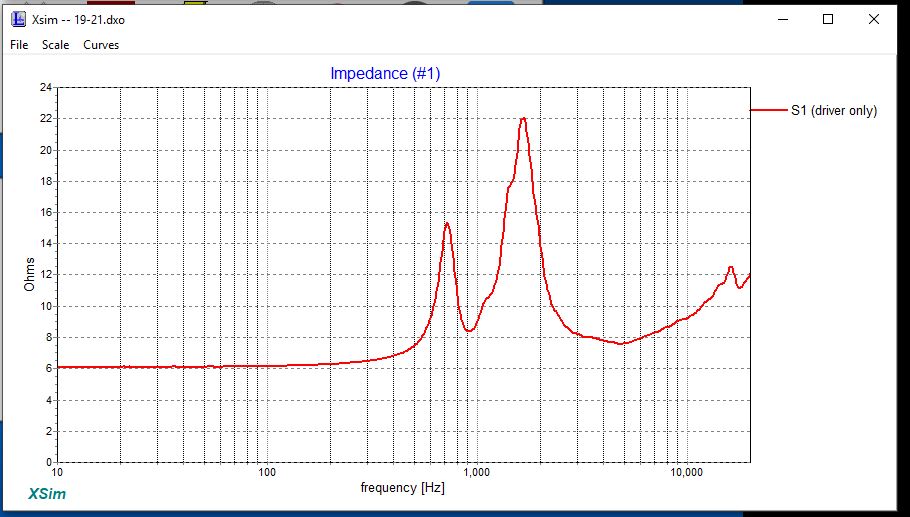Open the Curves menu
This screenshot has width=910, height=517.
[x=101, y=45]
